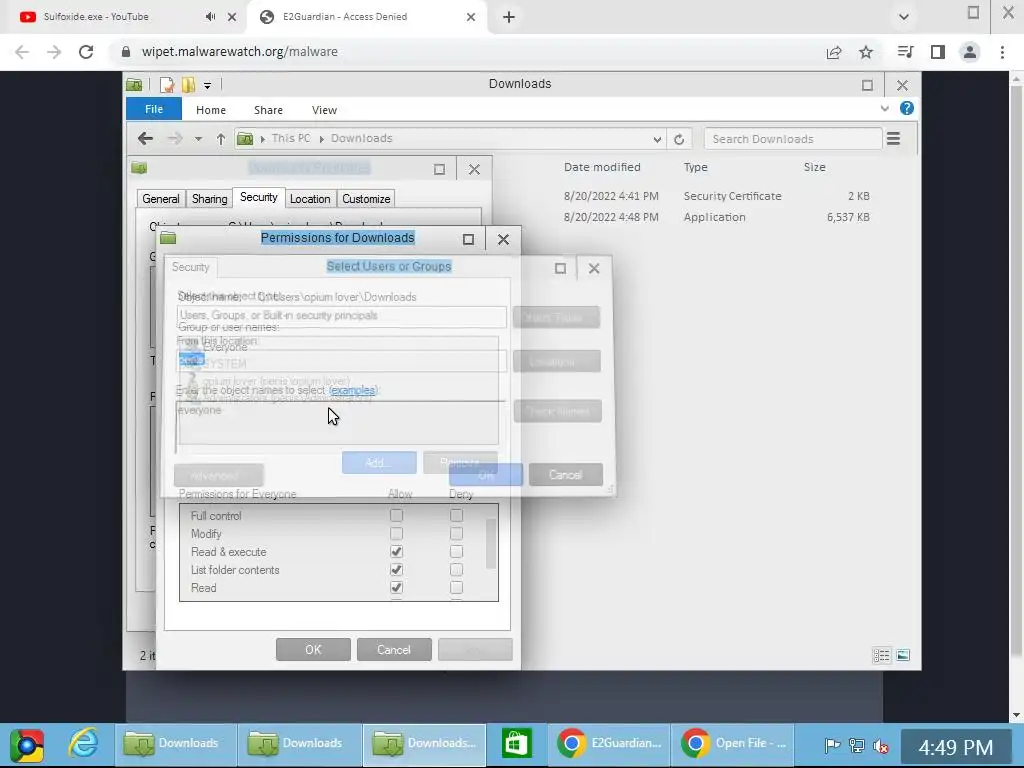Image resolution: width=1024 pixels, height=768 pixels.
Task: Click Explorer help question mark icon
Action: tap(907, 108)
